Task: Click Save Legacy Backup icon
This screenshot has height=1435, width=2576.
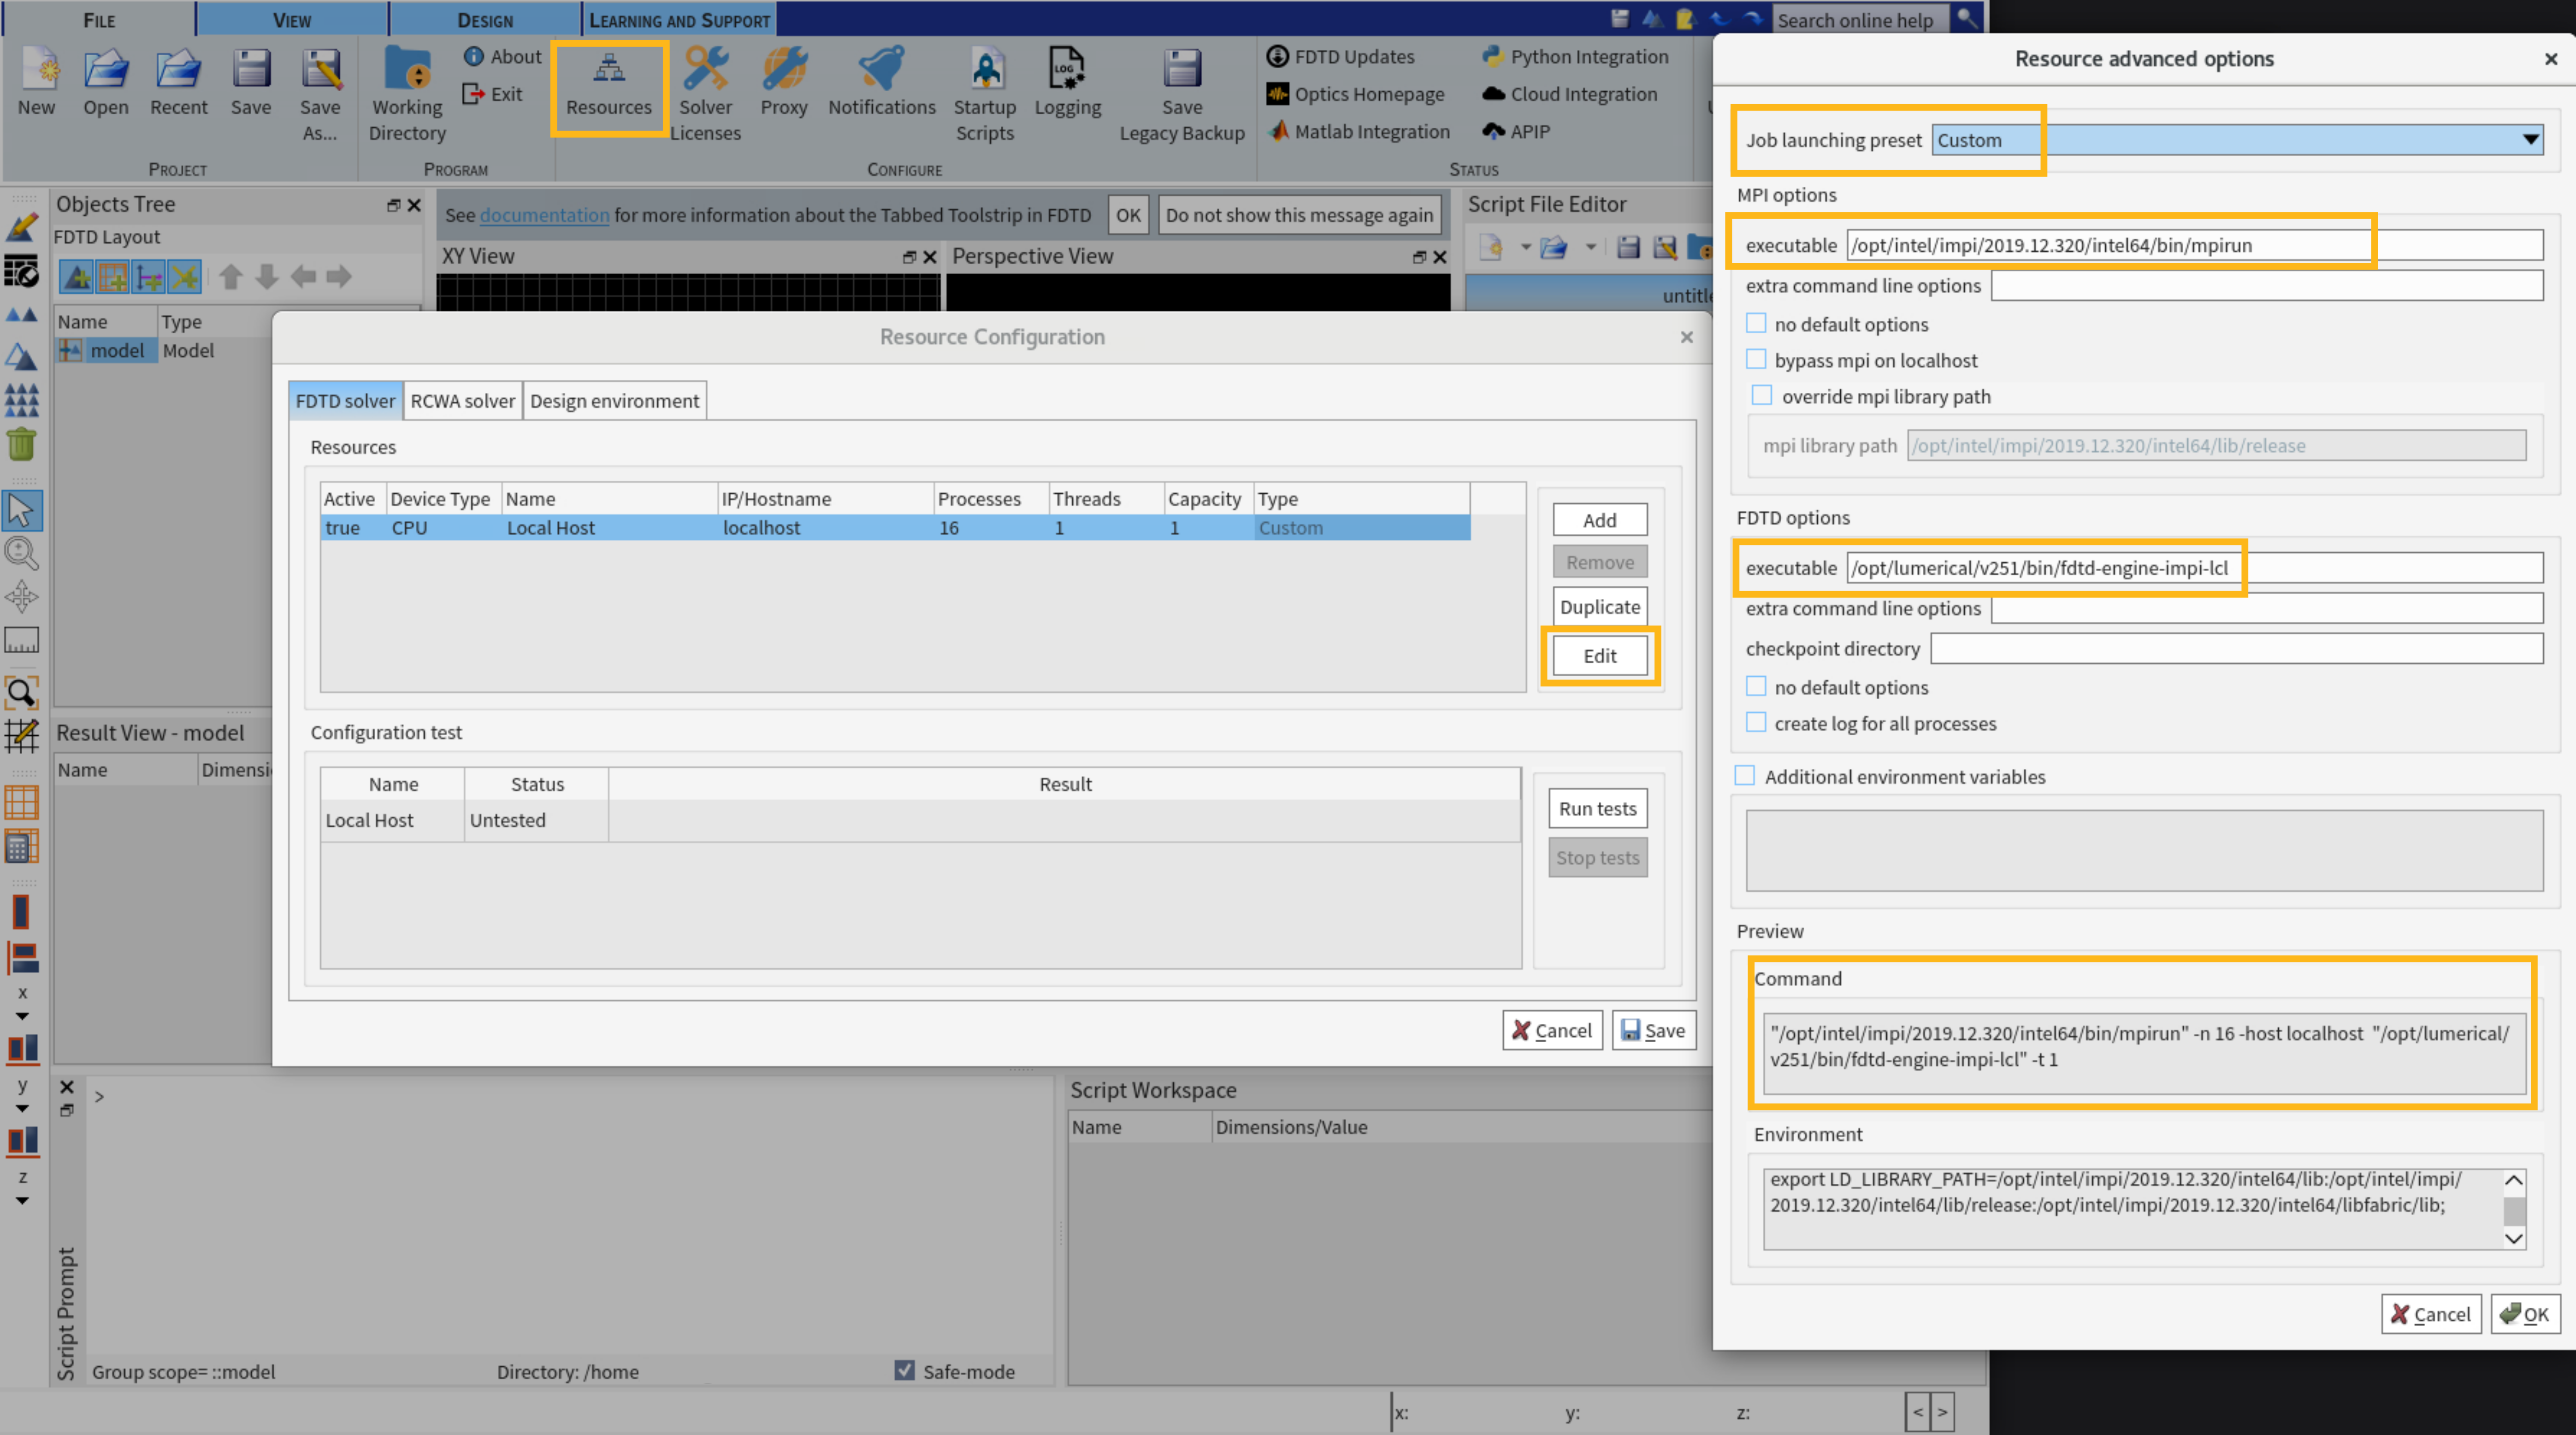Action: (1182, 94)
